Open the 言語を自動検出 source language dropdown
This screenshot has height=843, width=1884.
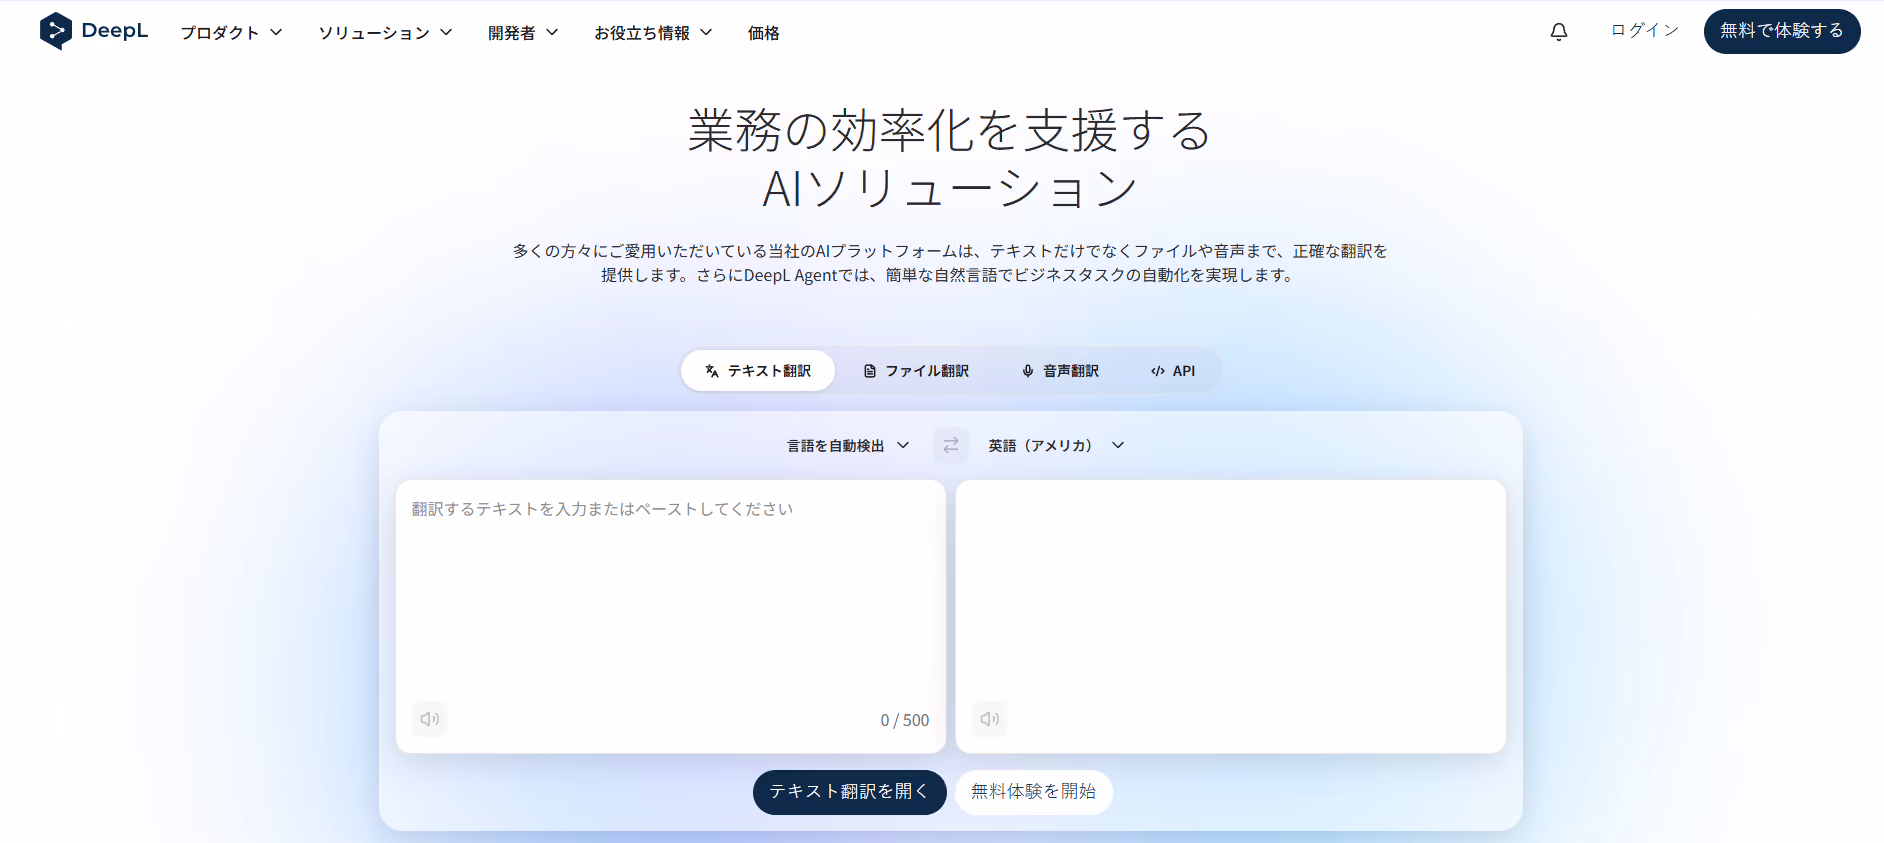click(x=848, y=446)
